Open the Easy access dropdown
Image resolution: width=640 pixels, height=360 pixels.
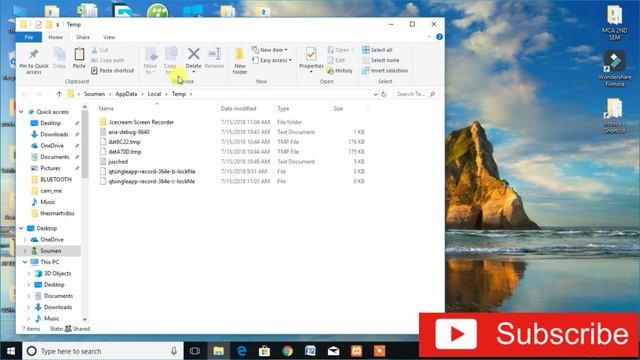coord(272,60)
